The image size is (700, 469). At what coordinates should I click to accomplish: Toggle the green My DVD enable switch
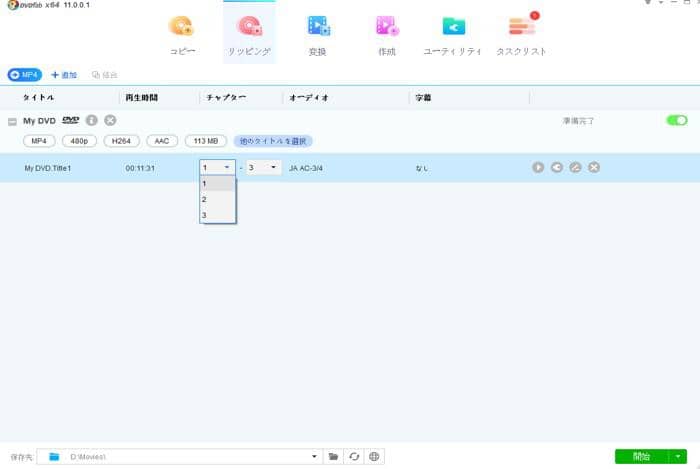pyautogui.click(x=677, y=120)
